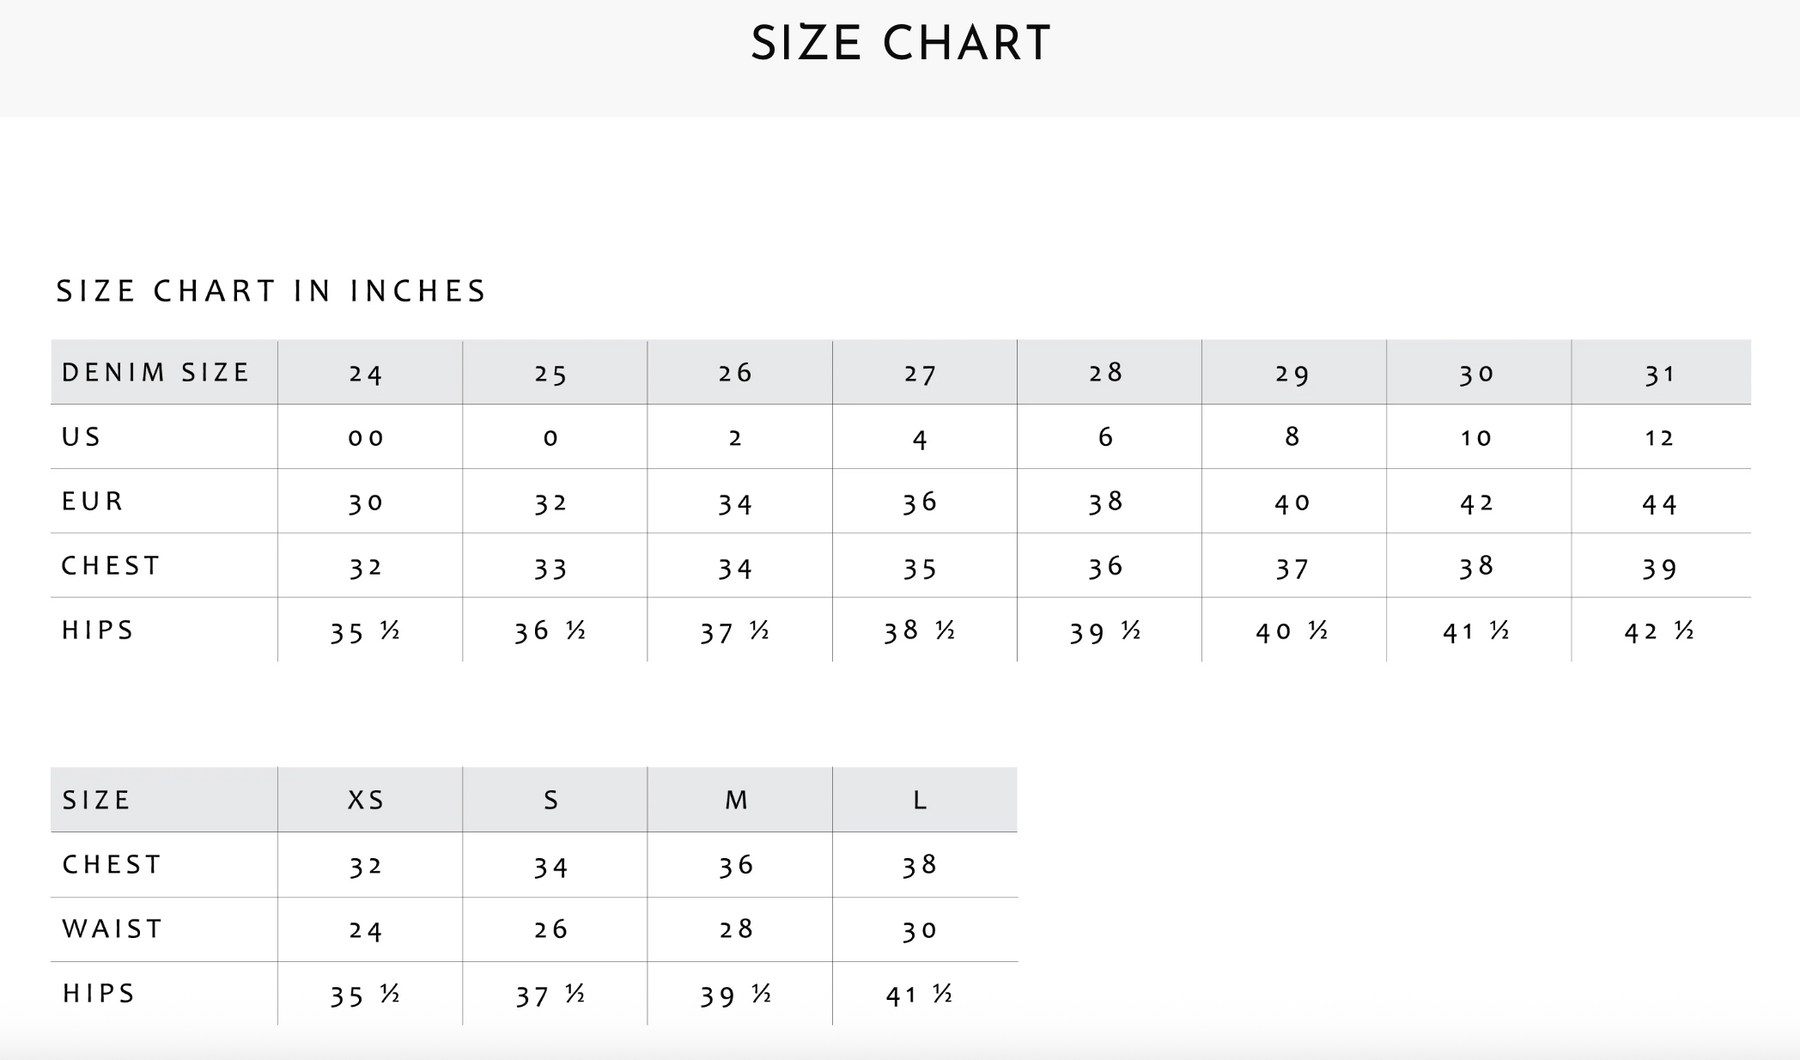
Task: Click the DENIM SIZE row header
Action: coord(156,373)
